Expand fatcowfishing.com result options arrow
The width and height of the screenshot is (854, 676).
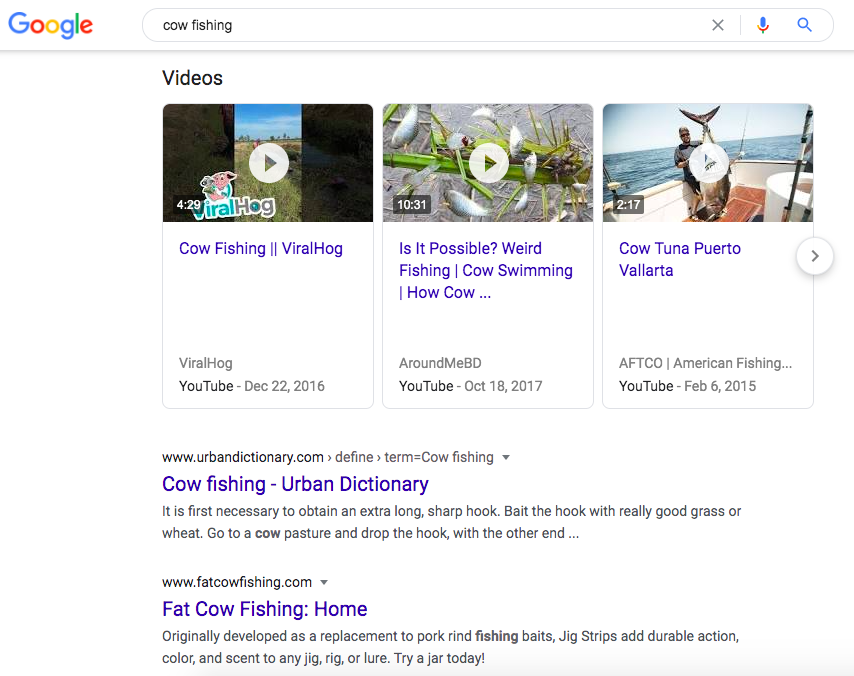point(324,582)
